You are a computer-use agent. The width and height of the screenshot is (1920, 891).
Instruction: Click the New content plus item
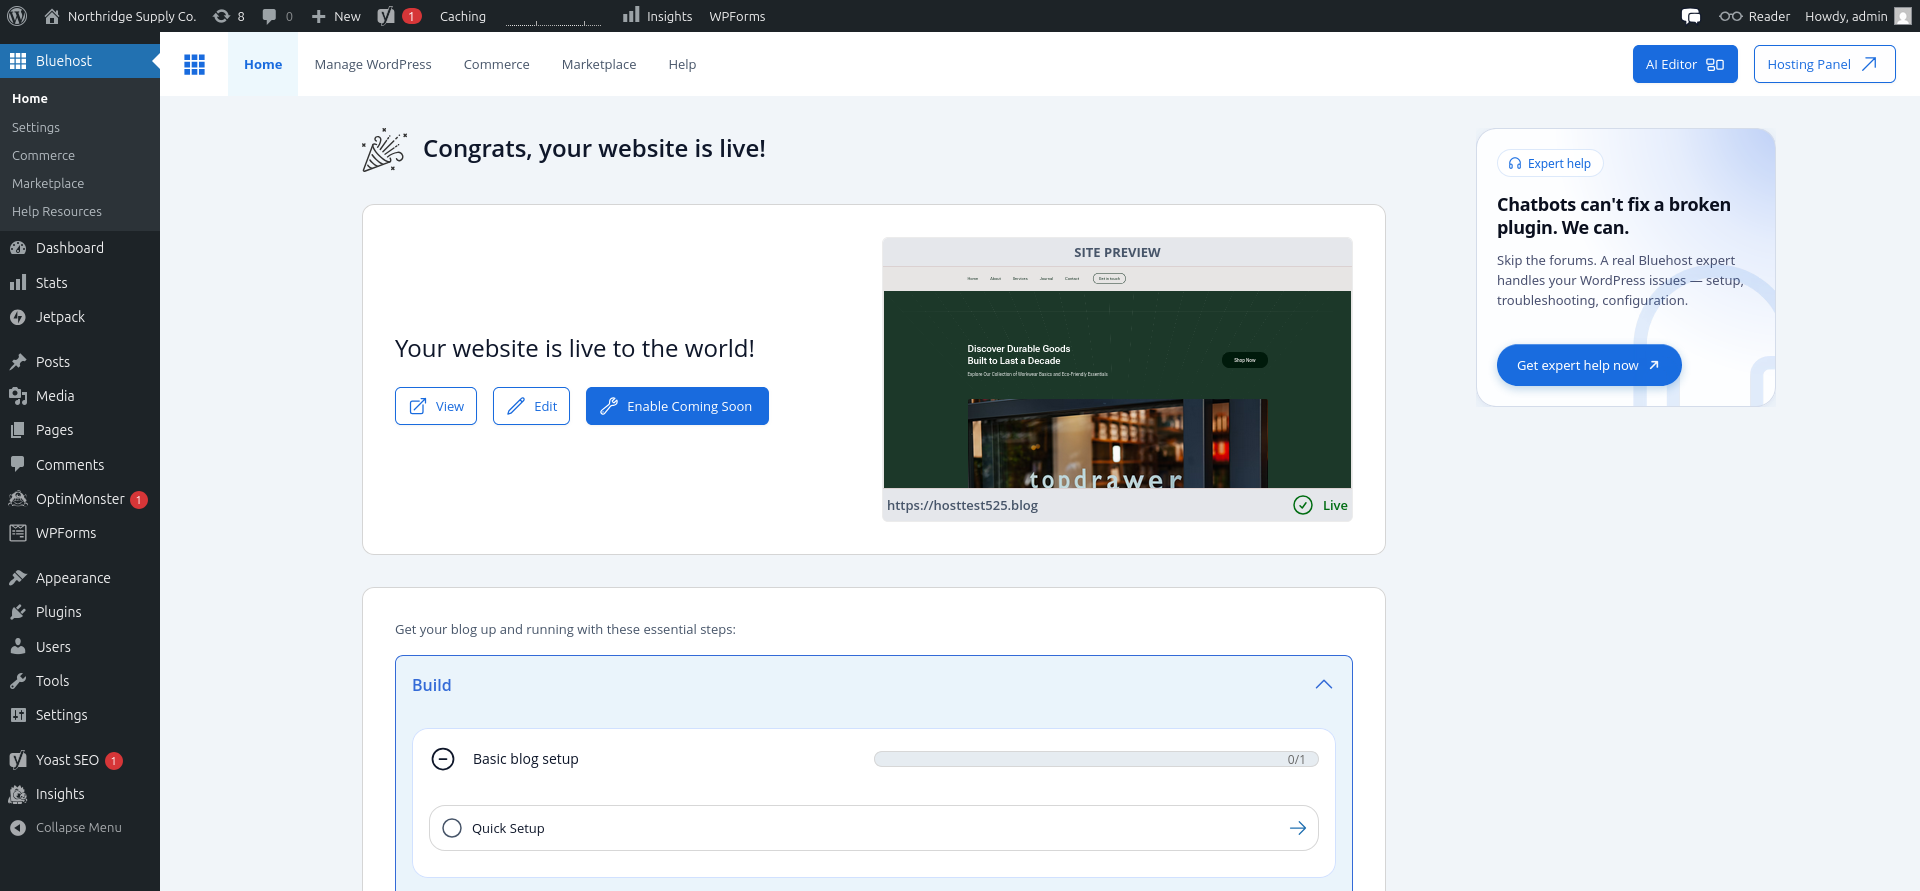336,16
